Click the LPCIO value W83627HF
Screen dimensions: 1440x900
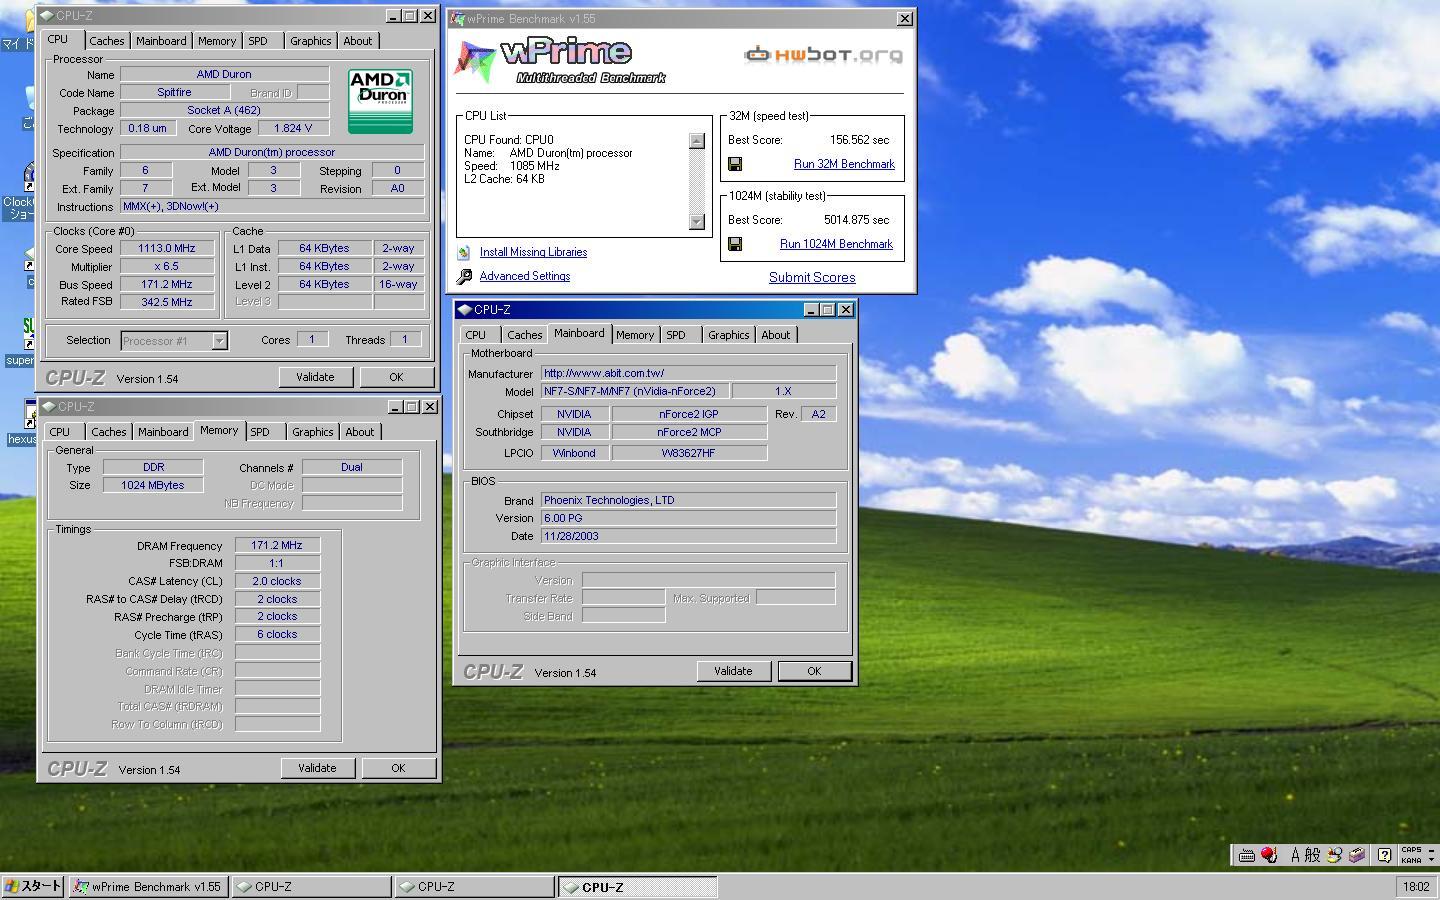689,453
